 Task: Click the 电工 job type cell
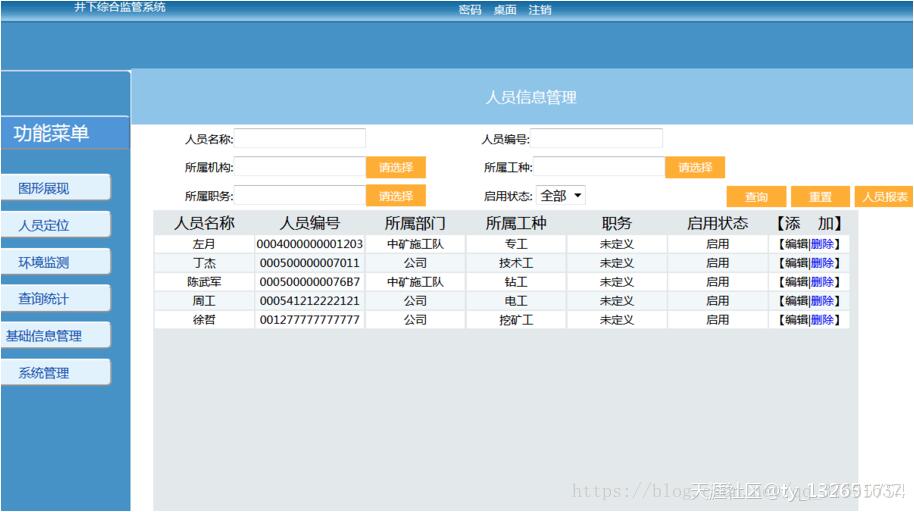tap(516, 301)
